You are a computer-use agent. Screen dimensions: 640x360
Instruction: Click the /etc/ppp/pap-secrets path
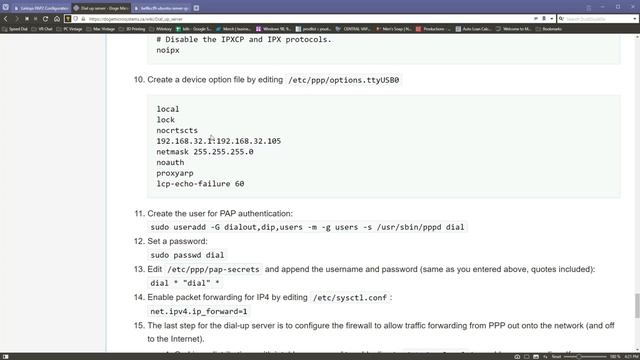(x=213, y=269)
